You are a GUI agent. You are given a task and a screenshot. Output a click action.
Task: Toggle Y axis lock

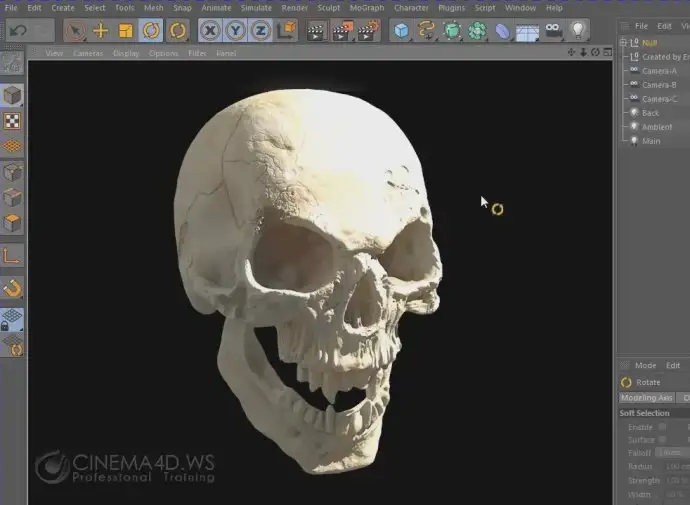coord(235,31)
